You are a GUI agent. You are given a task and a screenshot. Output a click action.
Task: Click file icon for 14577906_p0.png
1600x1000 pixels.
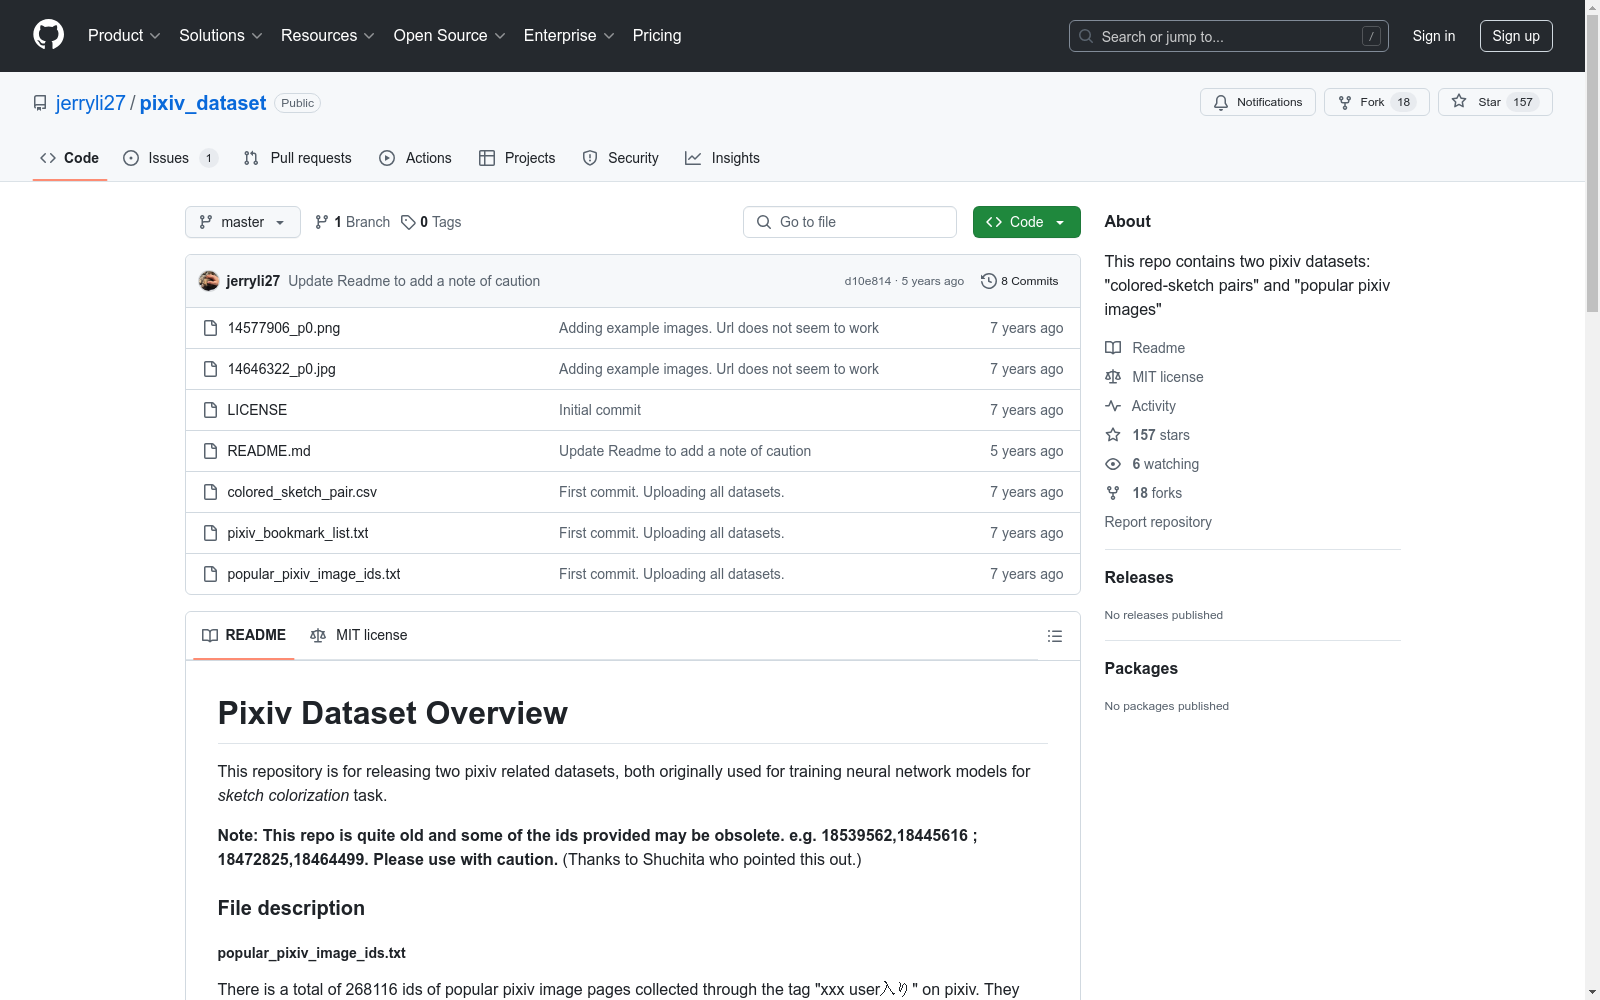point(210,328)
